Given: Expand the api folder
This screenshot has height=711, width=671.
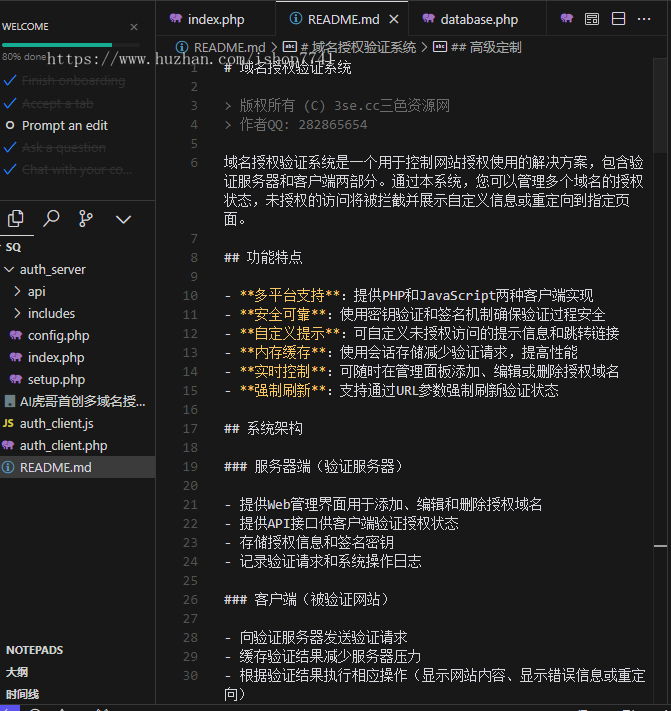Looking at the screenshot, I should pyautogui.click(x=78, y=292).
